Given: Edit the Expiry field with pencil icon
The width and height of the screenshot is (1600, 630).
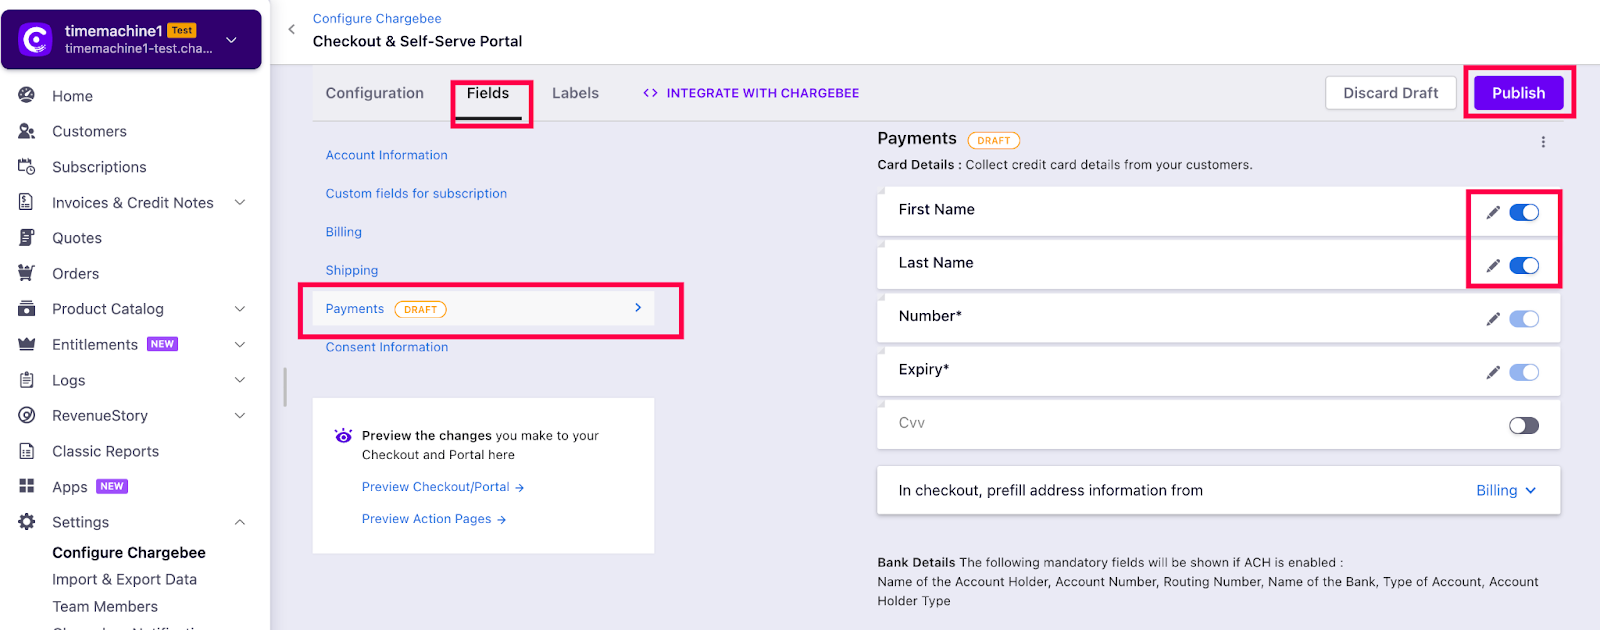Looking at the screenshot, I should pos(1493,372).
